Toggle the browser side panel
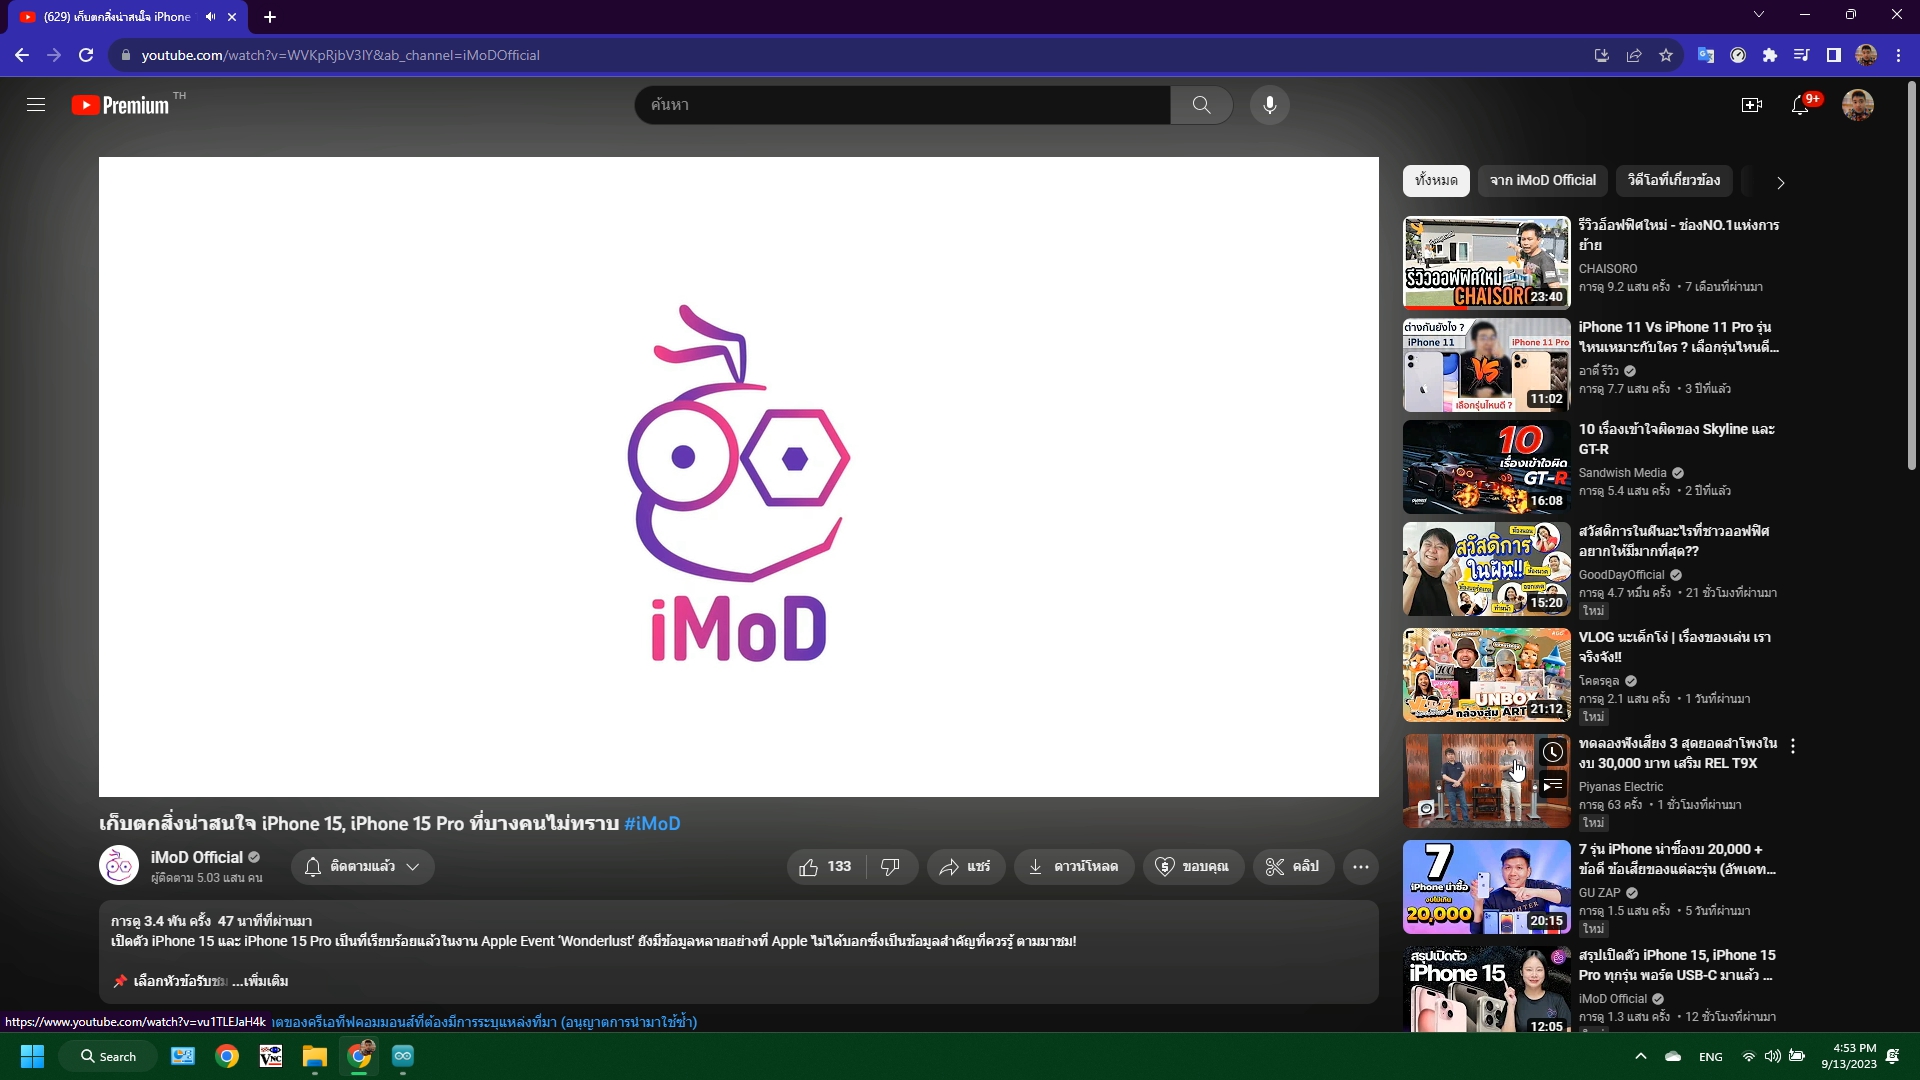Image resolution: width=1920 pixels, height=1080 pixels. pos(1833,55)
